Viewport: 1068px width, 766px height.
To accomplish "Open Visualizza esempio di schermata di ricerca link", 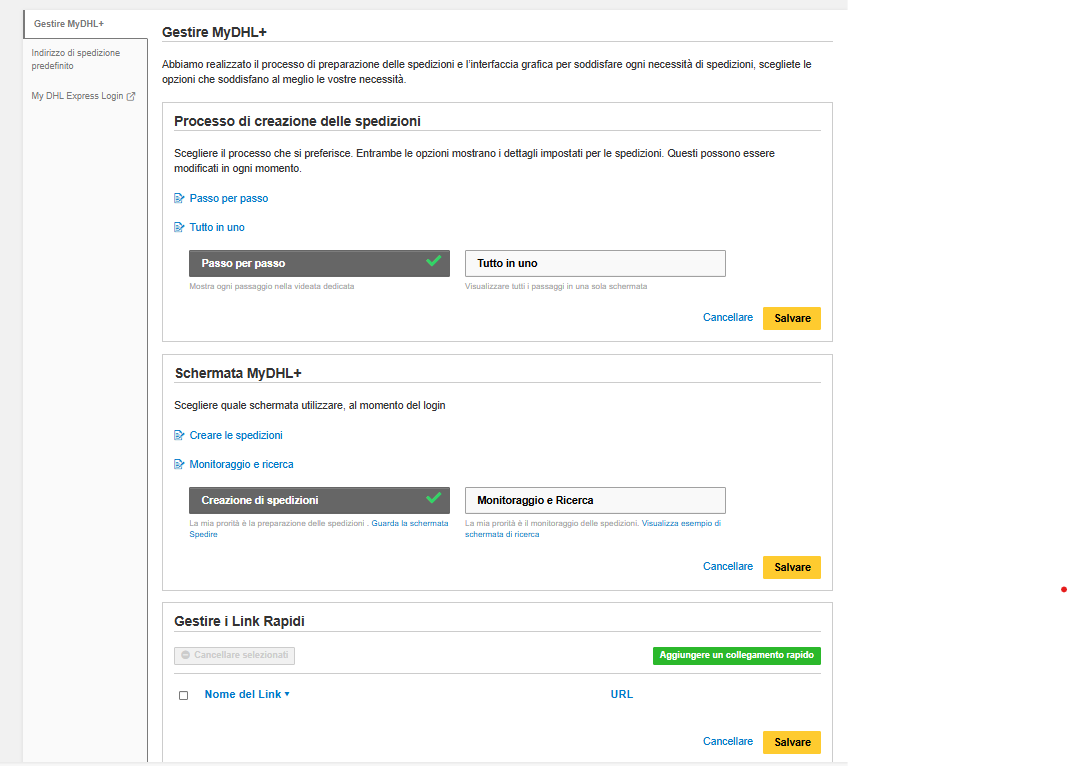I will (x=680, y=523).
